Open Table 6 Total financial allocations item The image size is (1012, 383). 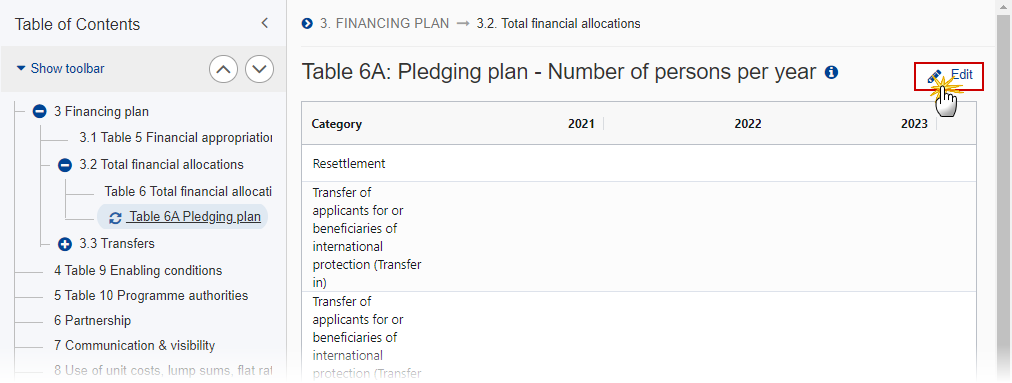(188, 192)
